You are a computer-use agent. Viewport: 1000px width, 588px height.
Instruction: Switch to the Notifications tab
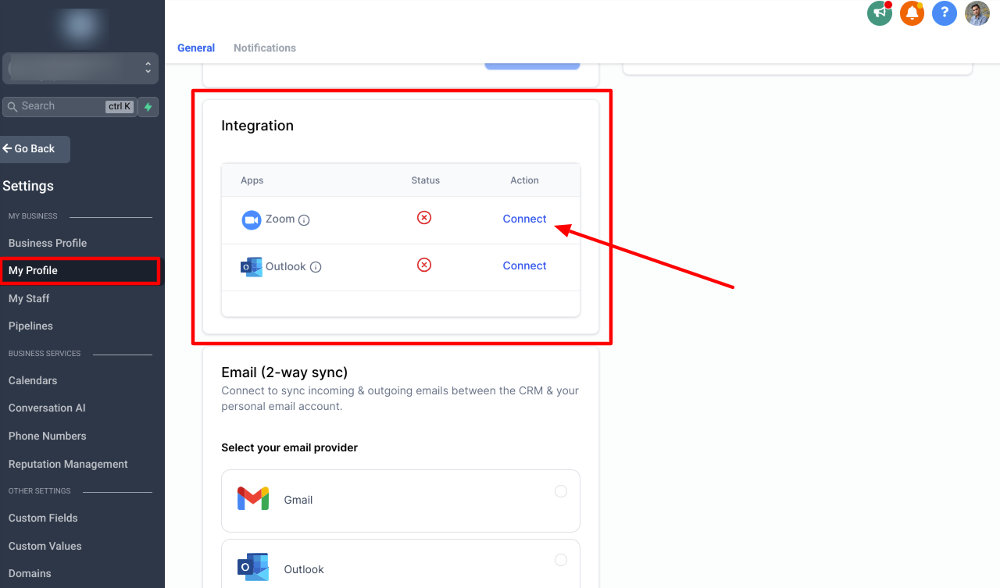pyautogui.click(x=264, y=48)
